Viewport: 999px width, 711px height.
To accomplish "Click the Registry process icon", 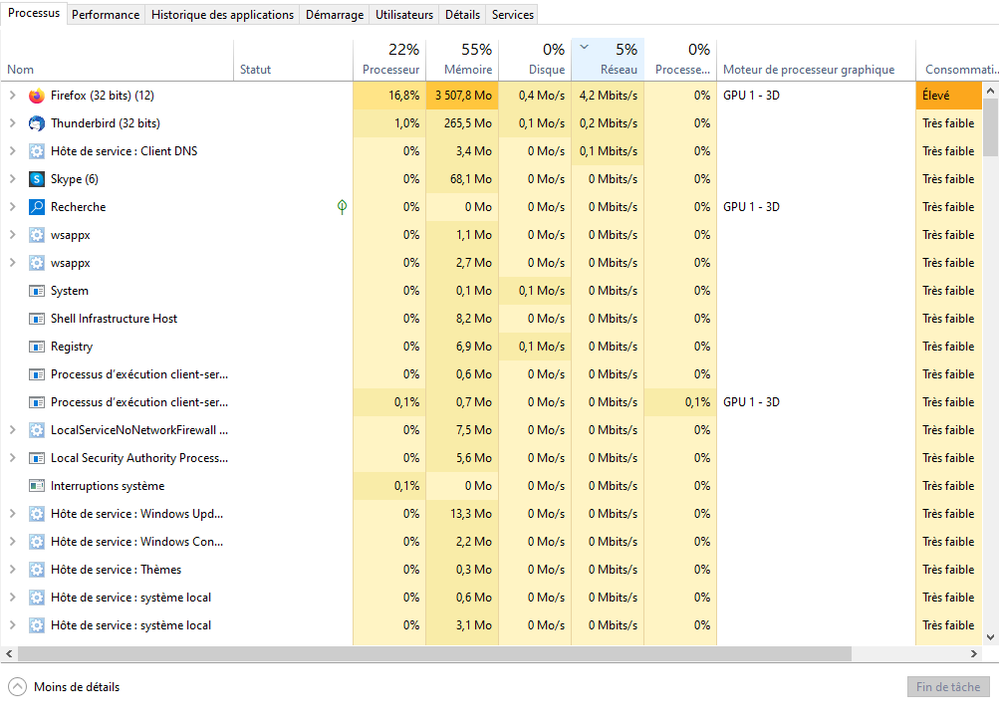I will tap(37, 347).
